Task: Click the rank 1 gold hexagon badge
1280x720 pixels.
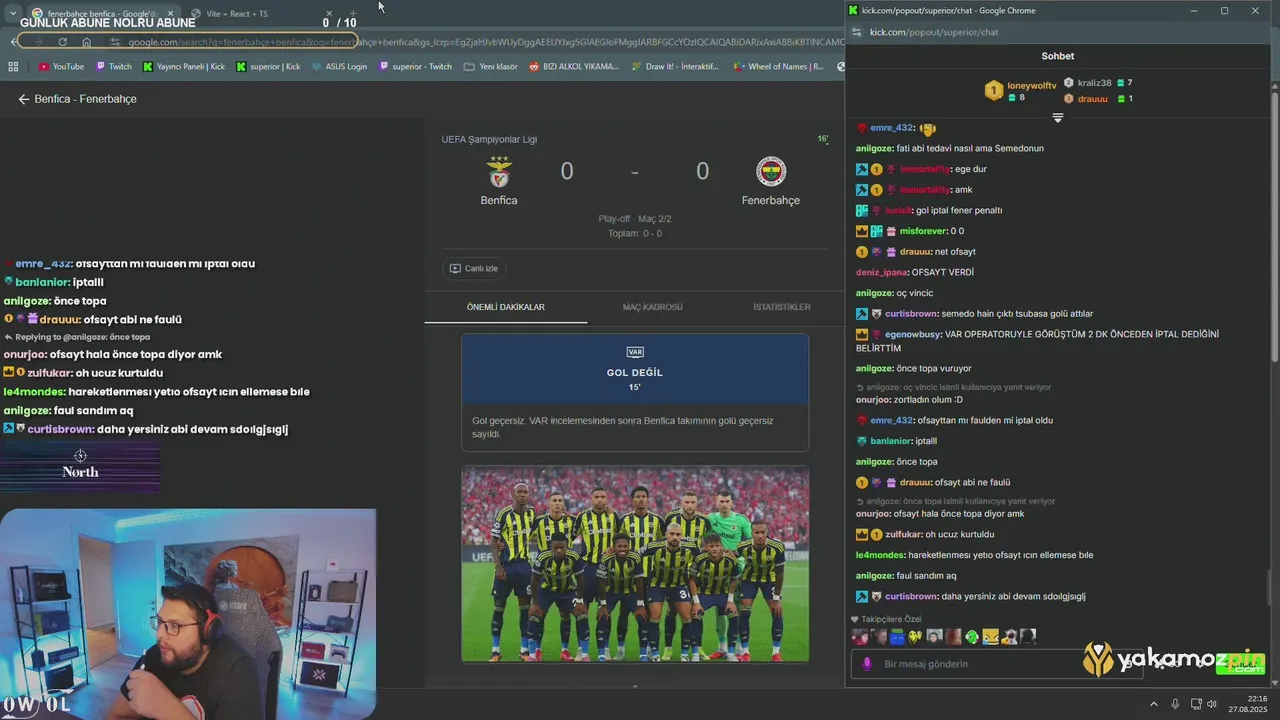Action: coord(993,91)
